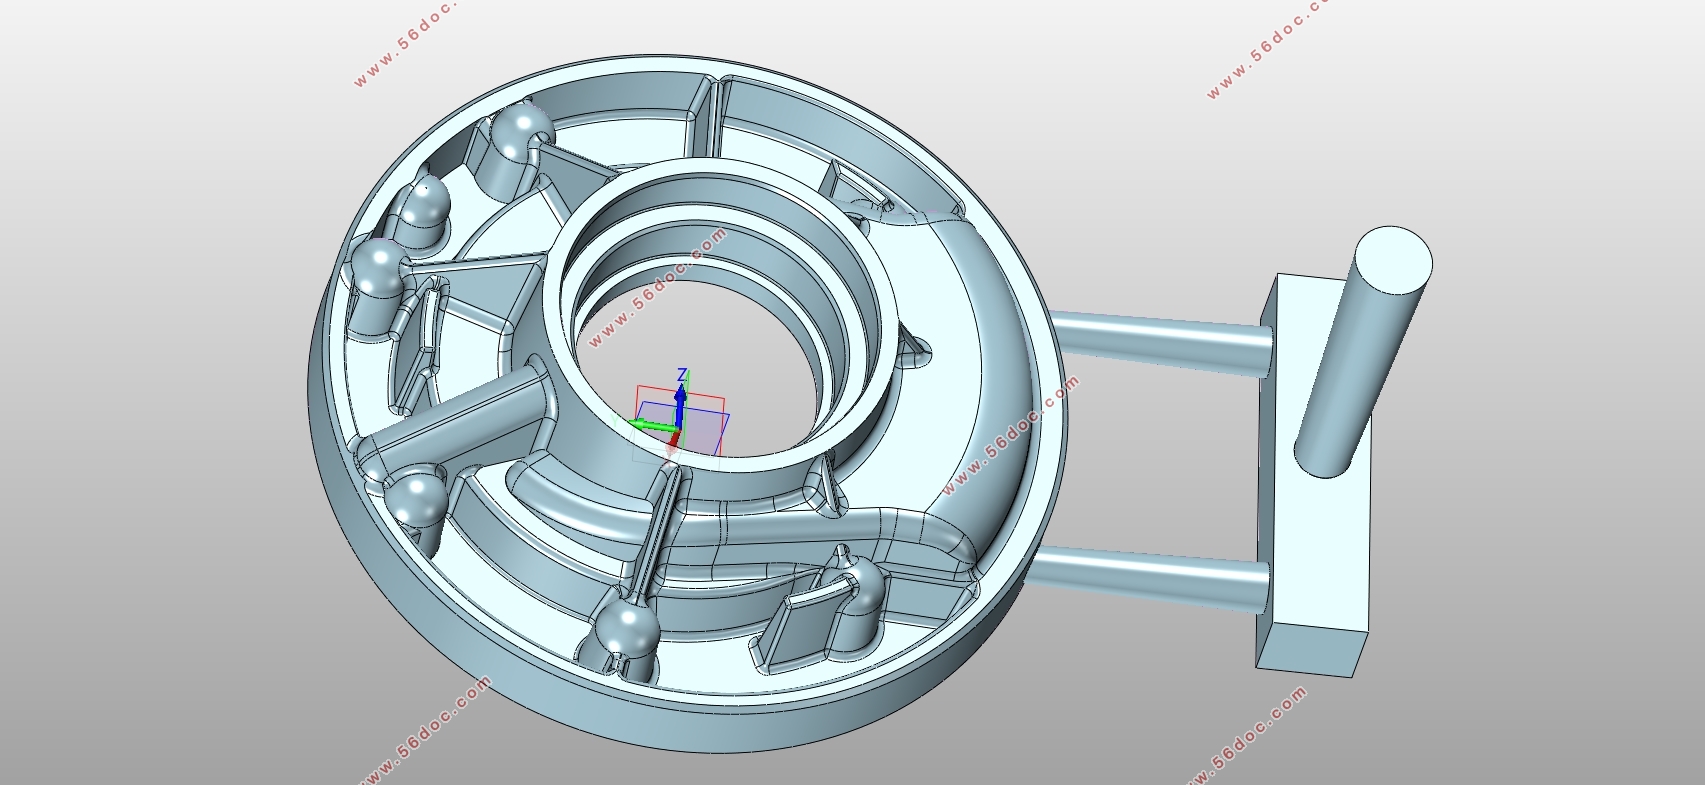The width and height of the screenshot is (1705, 785).
Task: Click the watermark between disc and runners
Action: tap(1010, 434)
